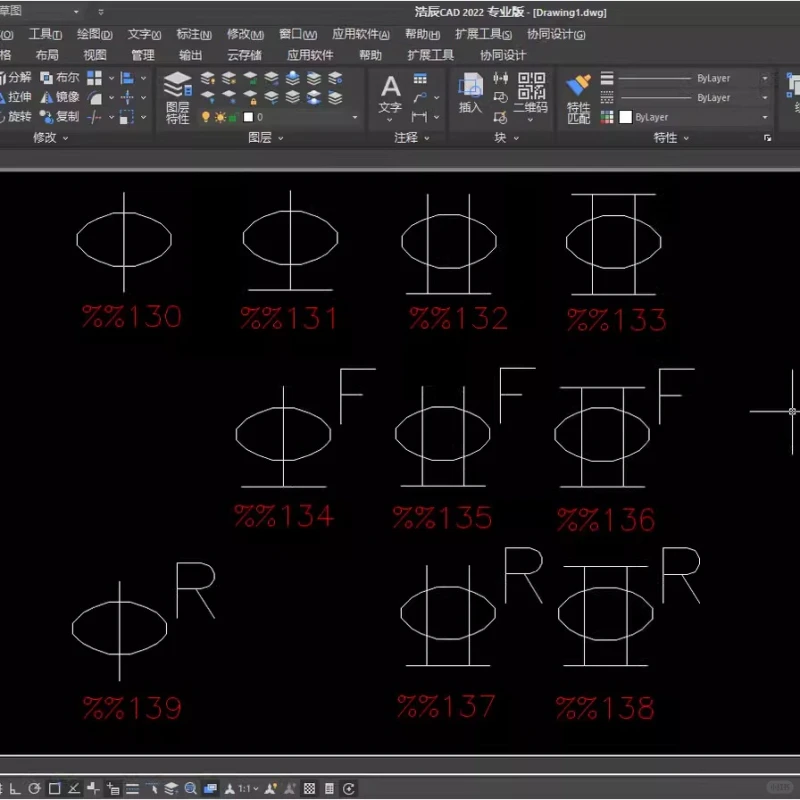Click the Properties panel dialog launcher arrow
800x800 pixels.
(x=767, y=138)
